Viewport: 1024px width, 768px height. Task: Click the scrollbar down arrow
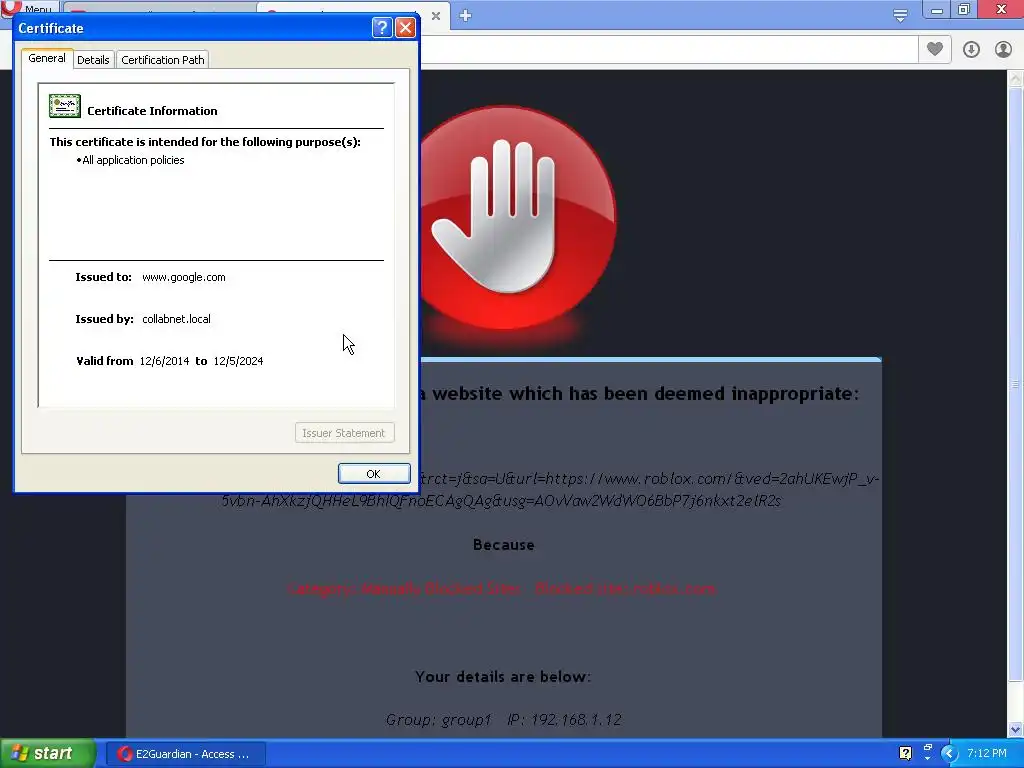(x=1016, y=729)
